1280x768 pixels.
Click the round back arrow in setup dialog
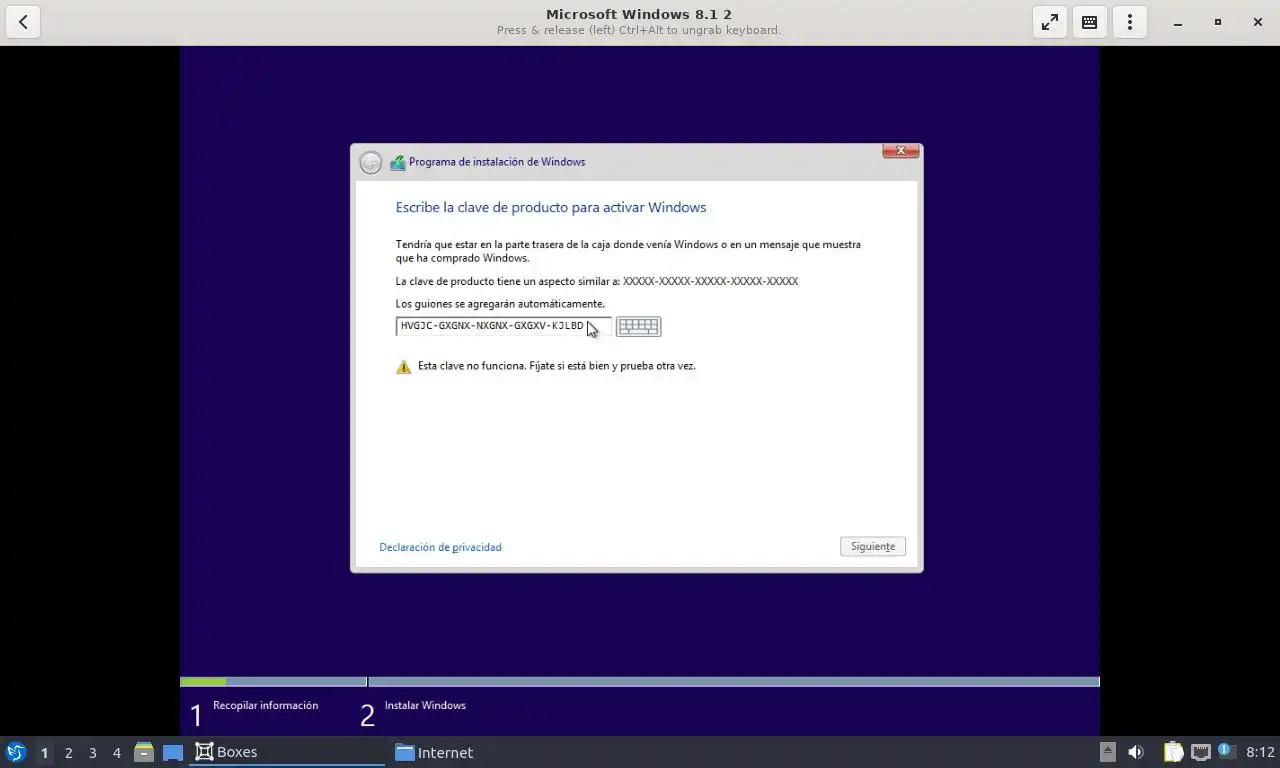(x=371, y=162)
